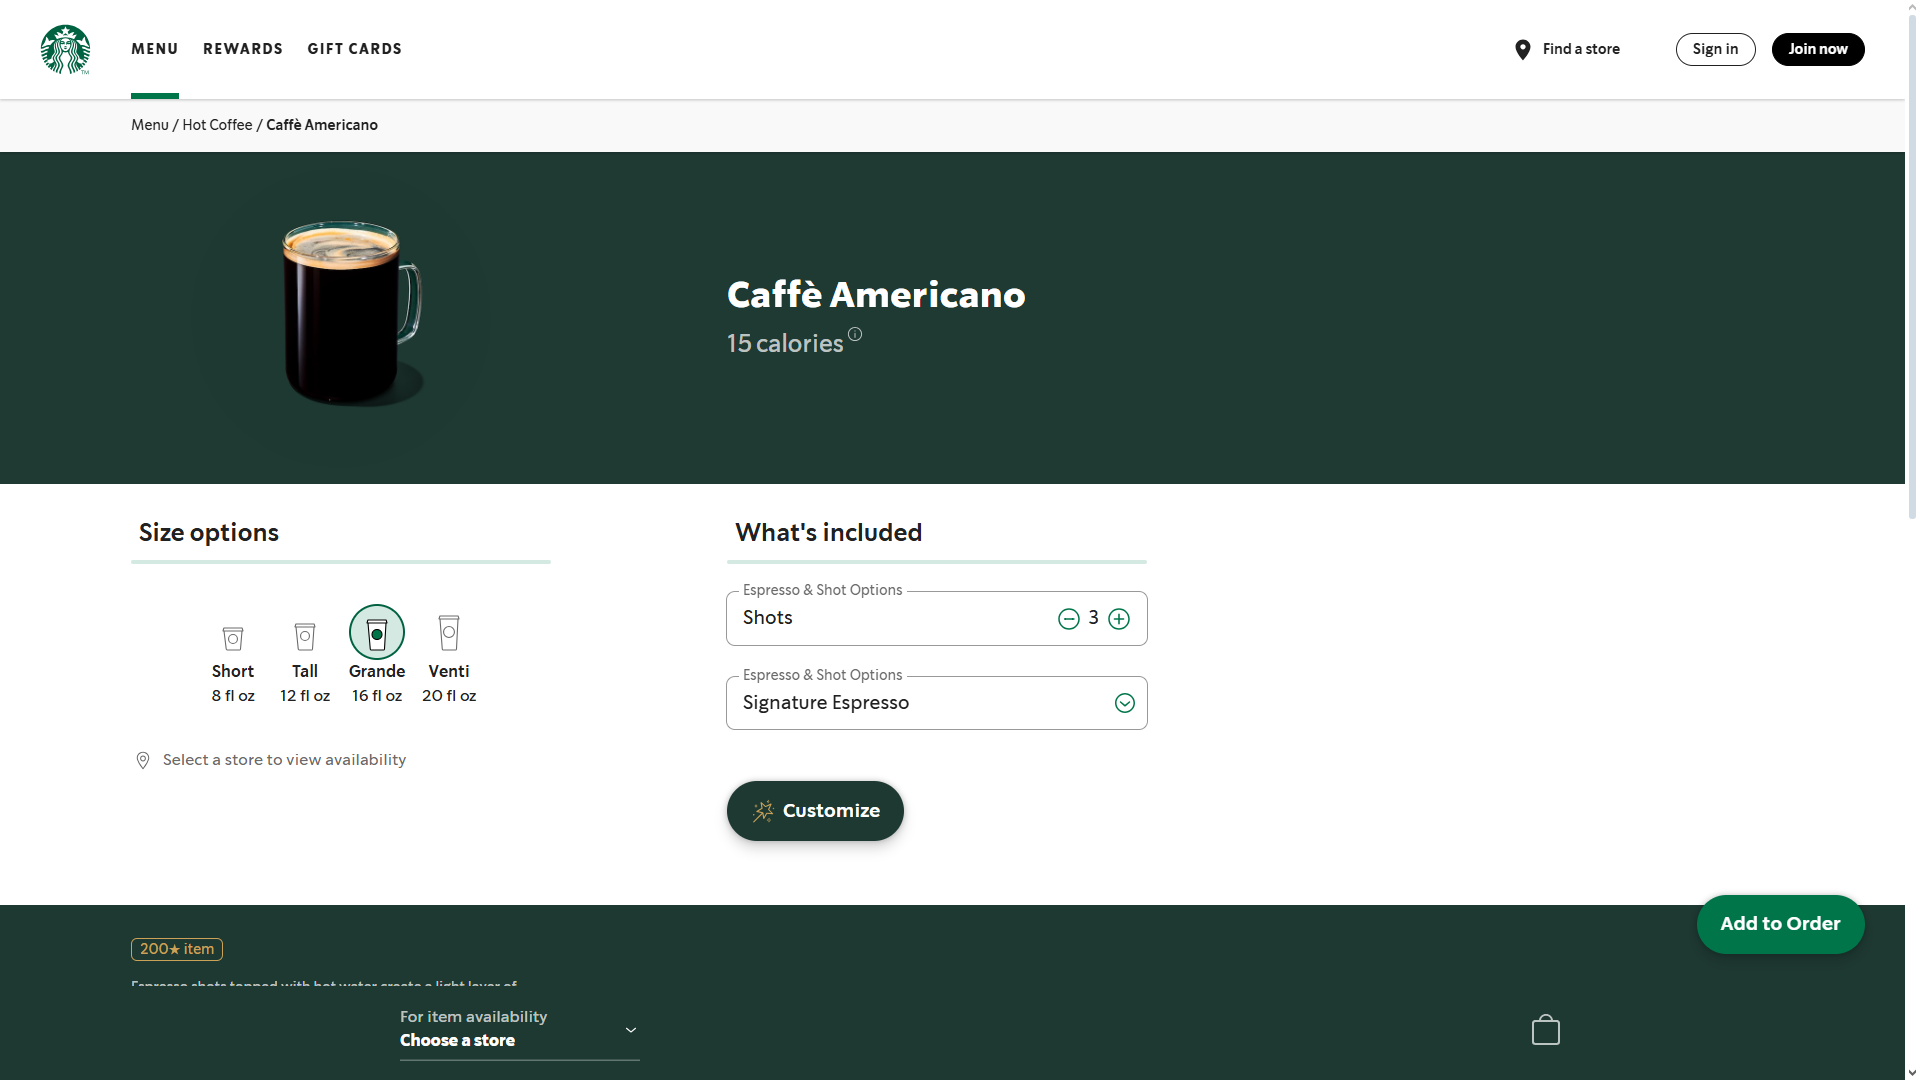Open the MENU navigation tab

(155, 49)
